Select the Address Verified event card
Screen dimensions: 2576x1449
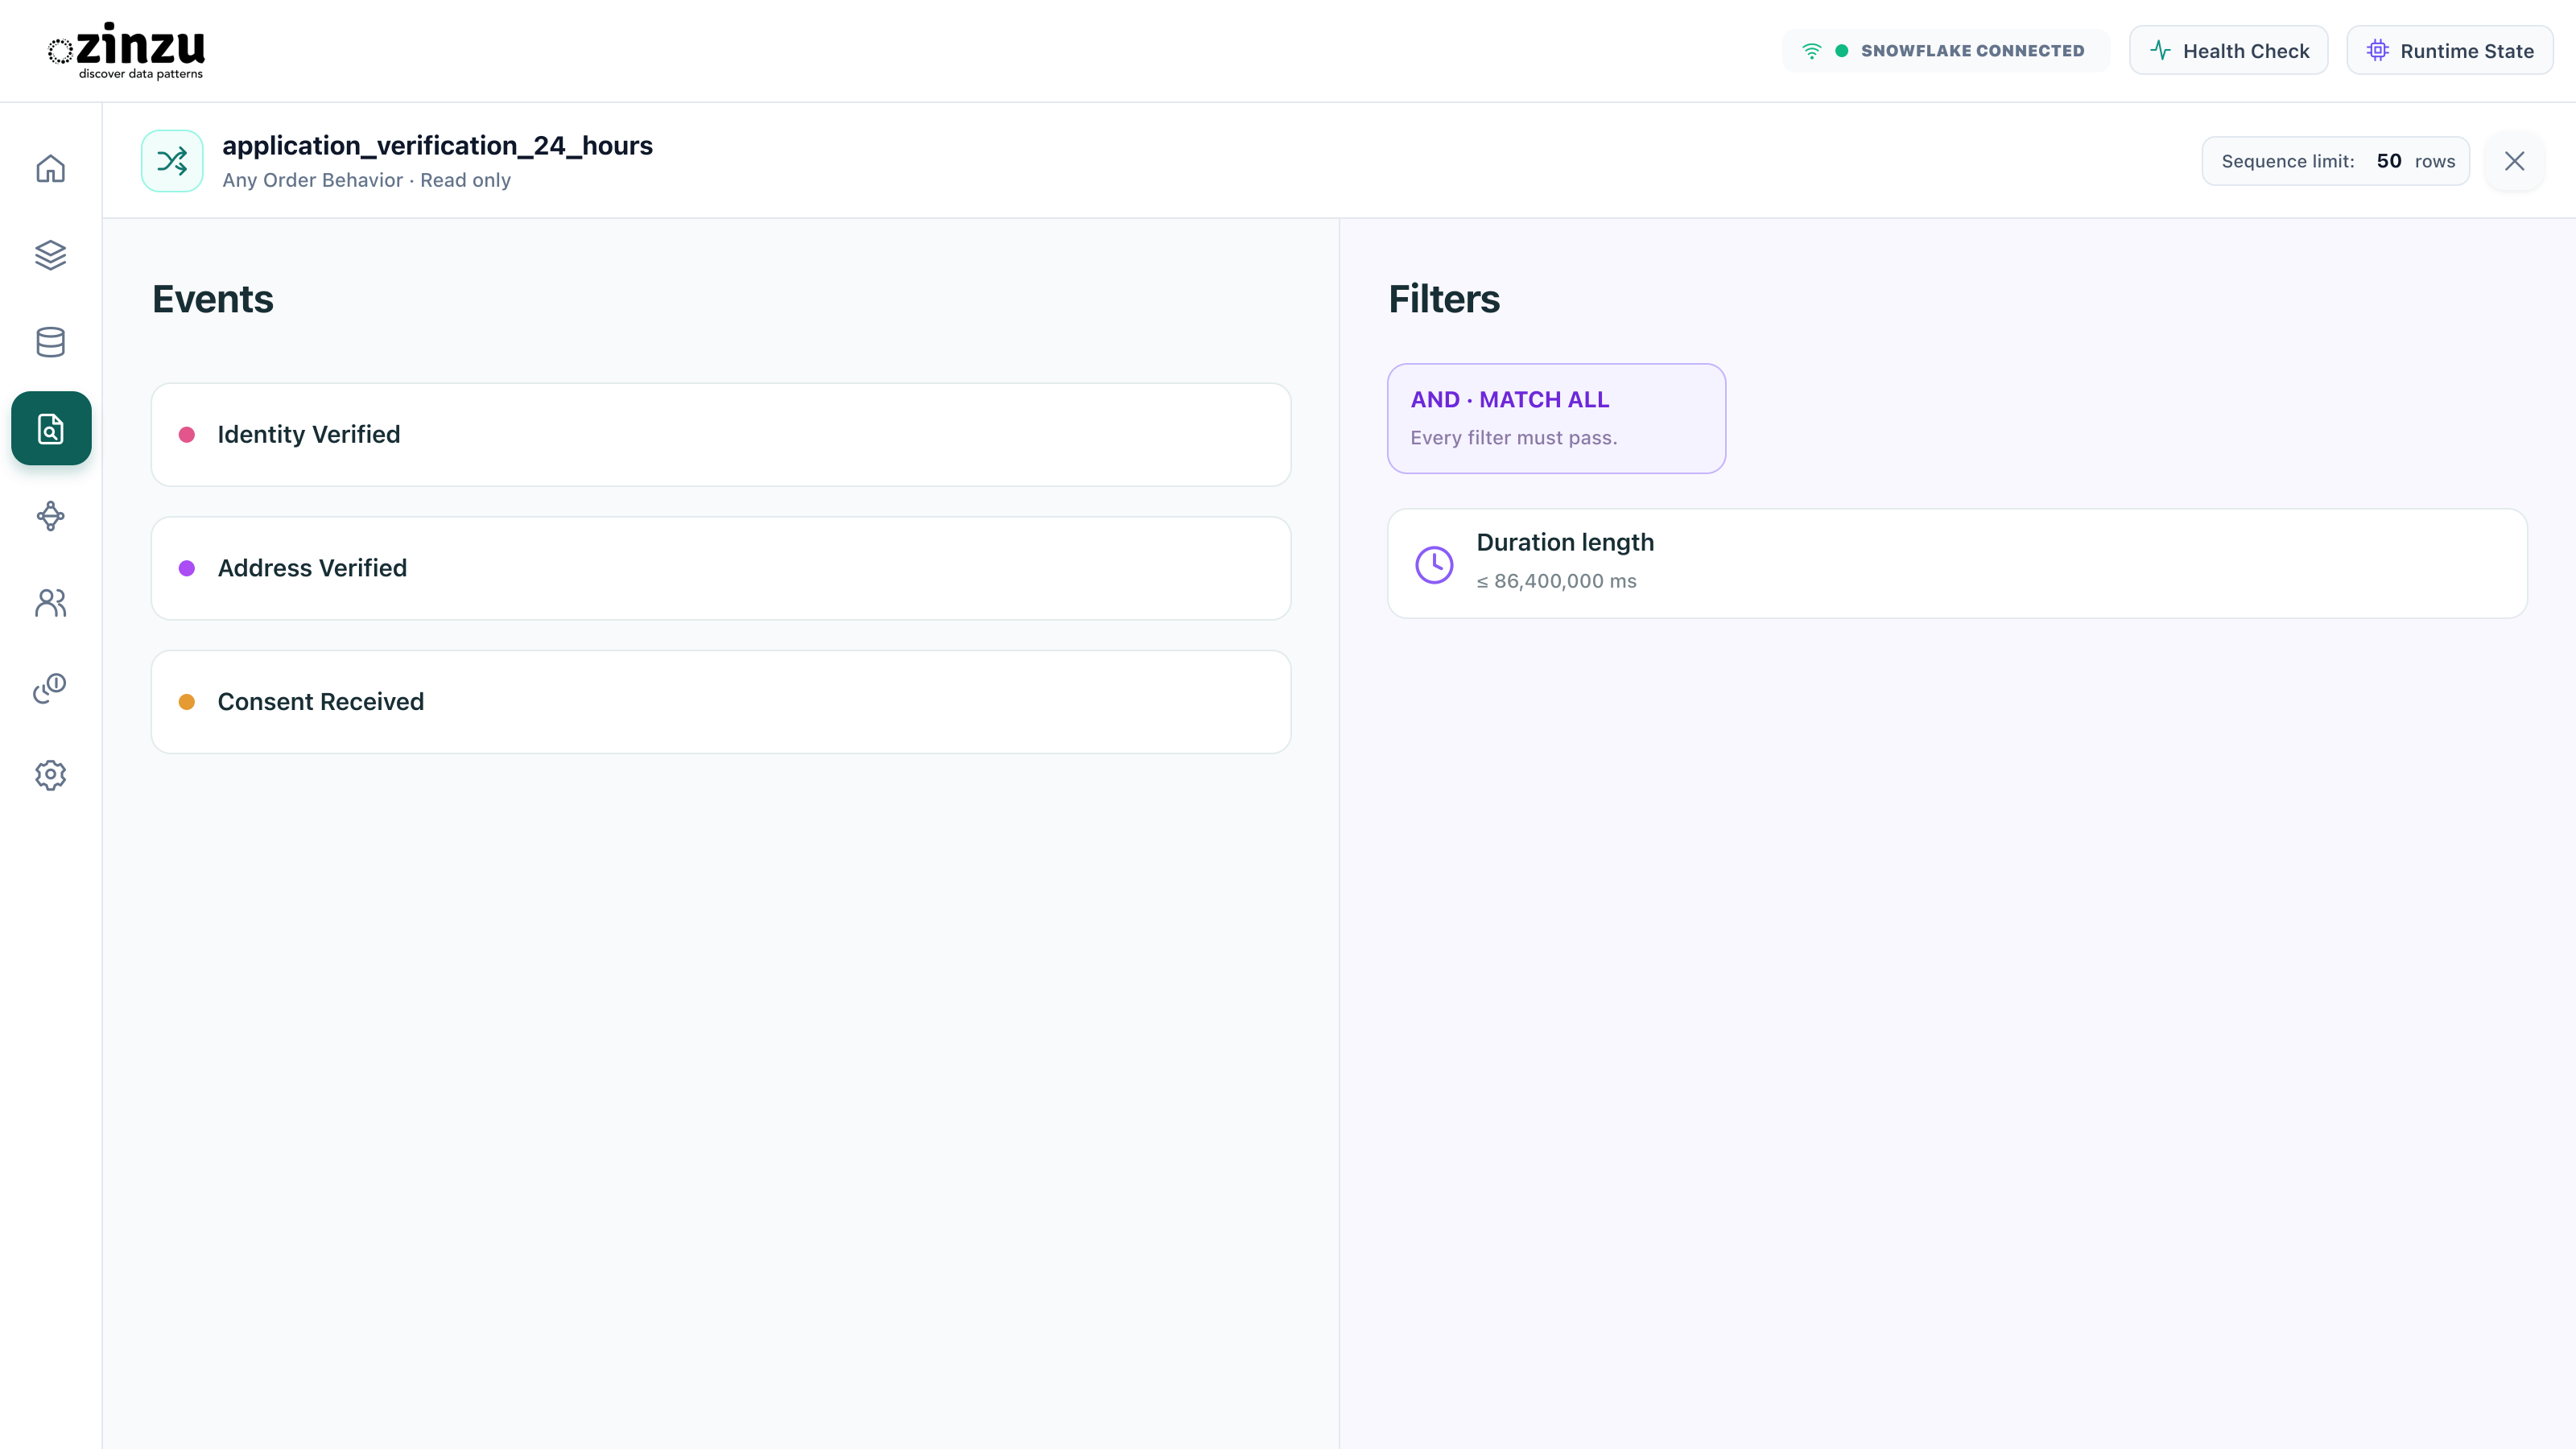coord(721,568)
